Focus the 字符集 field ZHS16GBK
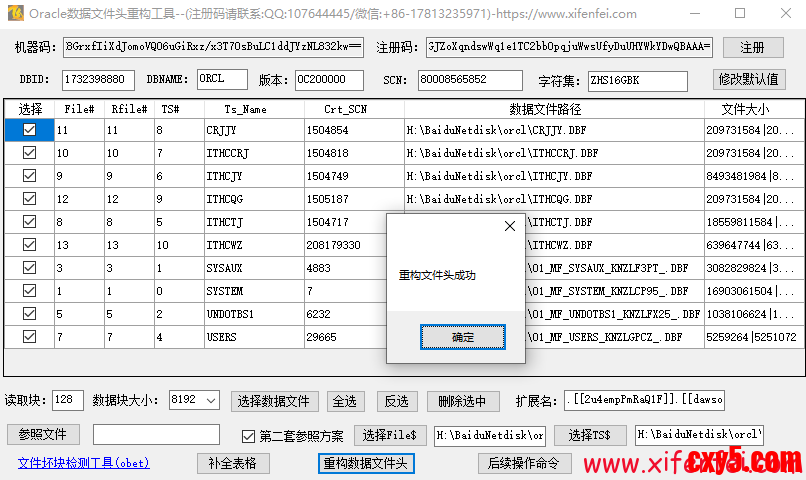 (x=638, y=81)
